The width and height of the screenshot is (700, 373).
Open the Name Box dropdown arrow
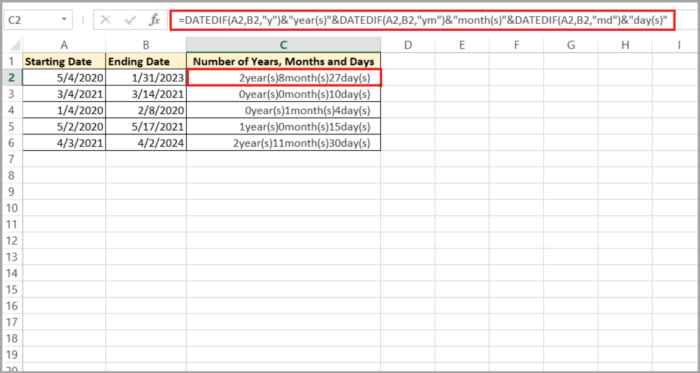(x=64, y=20)
